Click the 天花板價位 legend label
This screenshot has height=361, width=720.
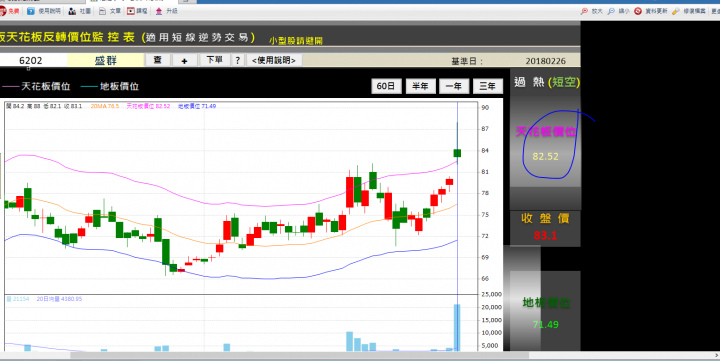click(46, 86)
